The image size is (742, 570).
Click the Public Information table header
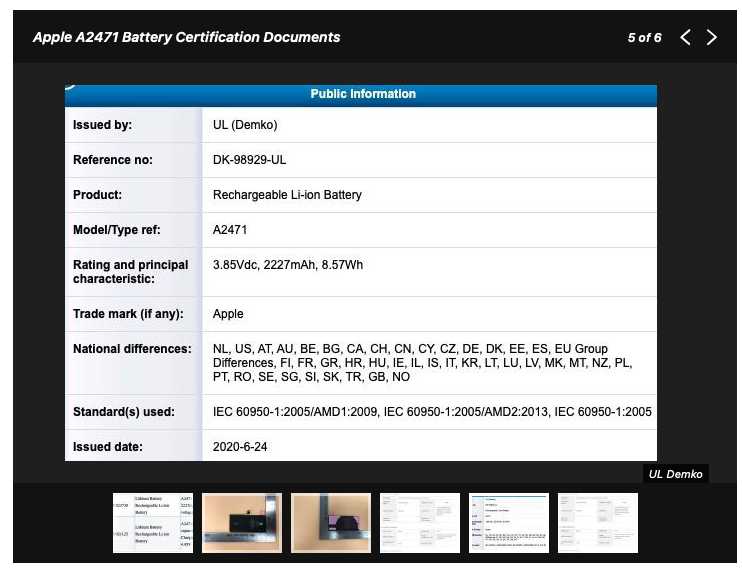[x=361, y=94]
